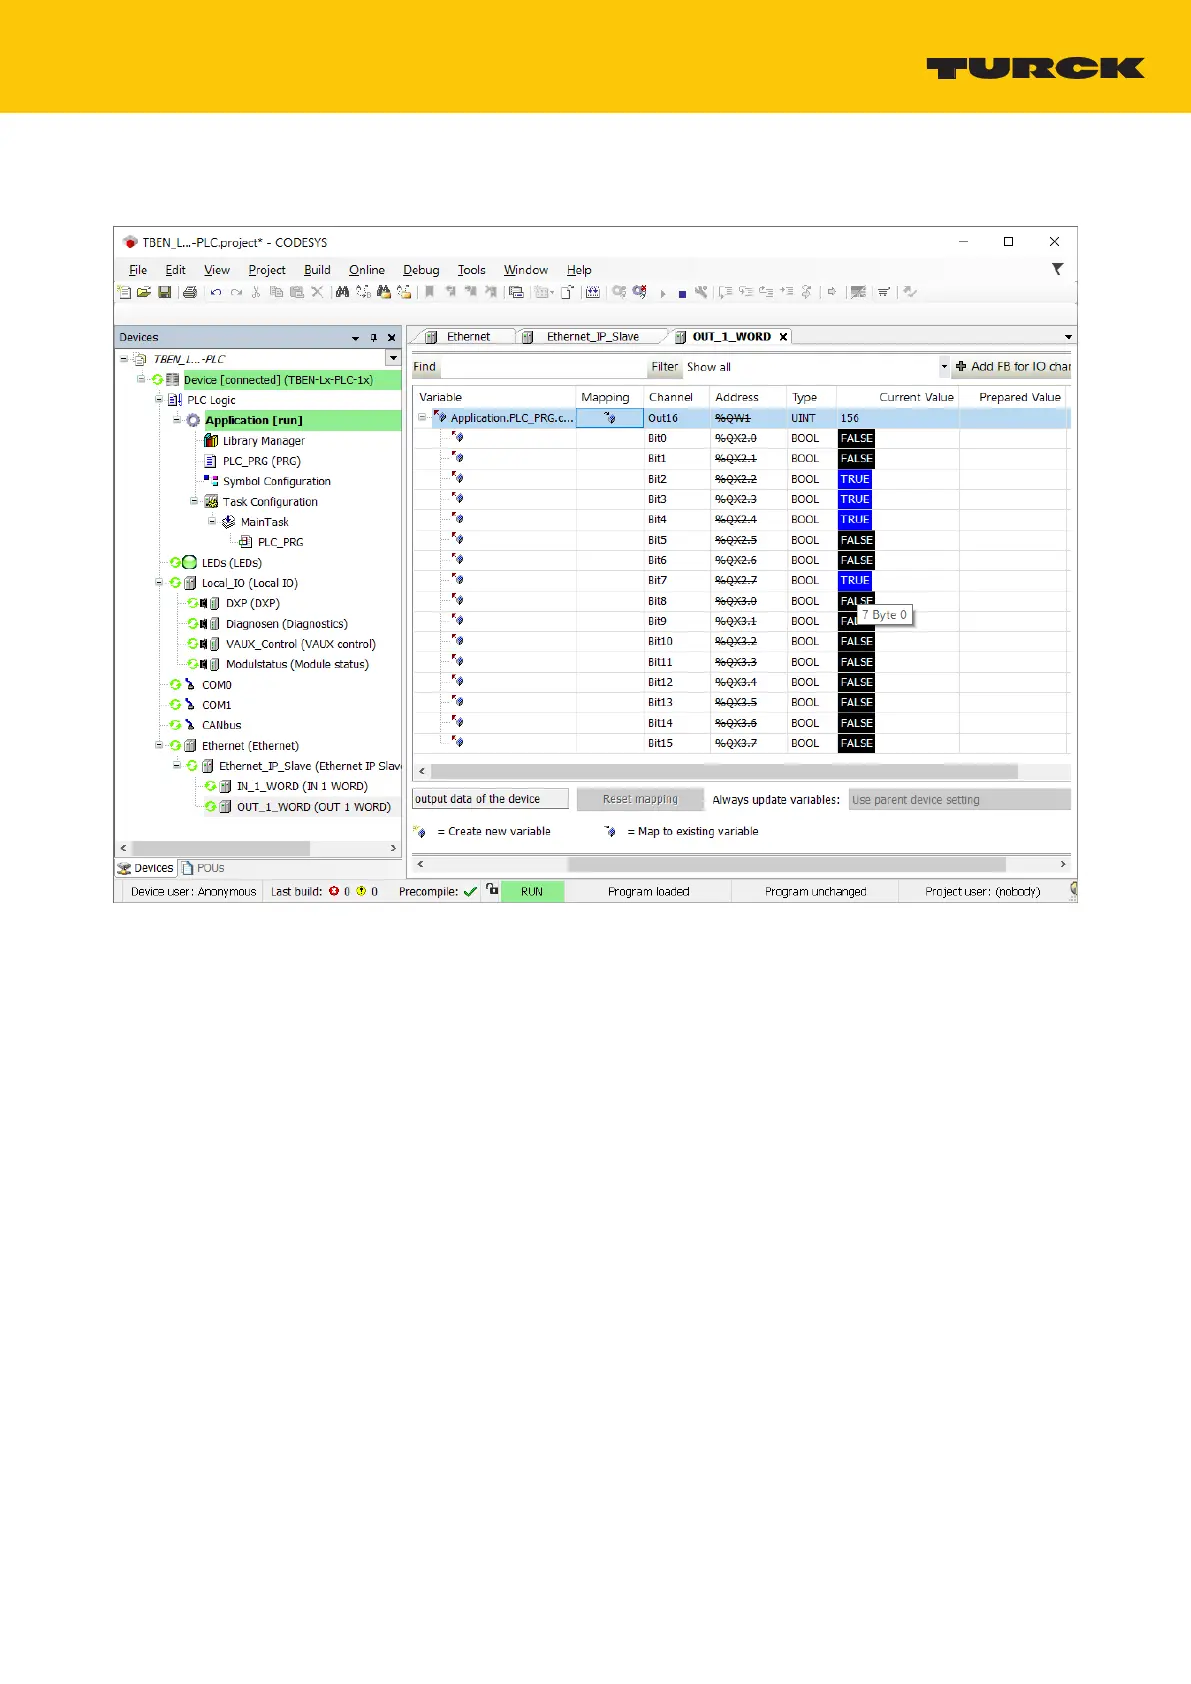This screenshot has width=1191, height=1684.
Task: Open the Debug menu
Action: 421,270
